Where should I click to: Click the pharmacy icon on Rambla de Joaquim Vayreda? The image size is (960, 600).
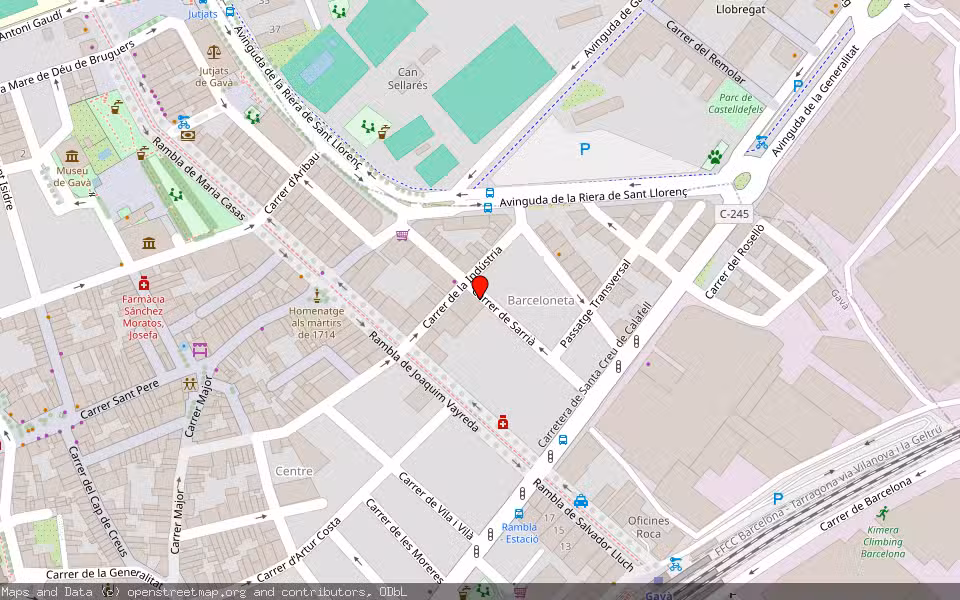(503, 422)
